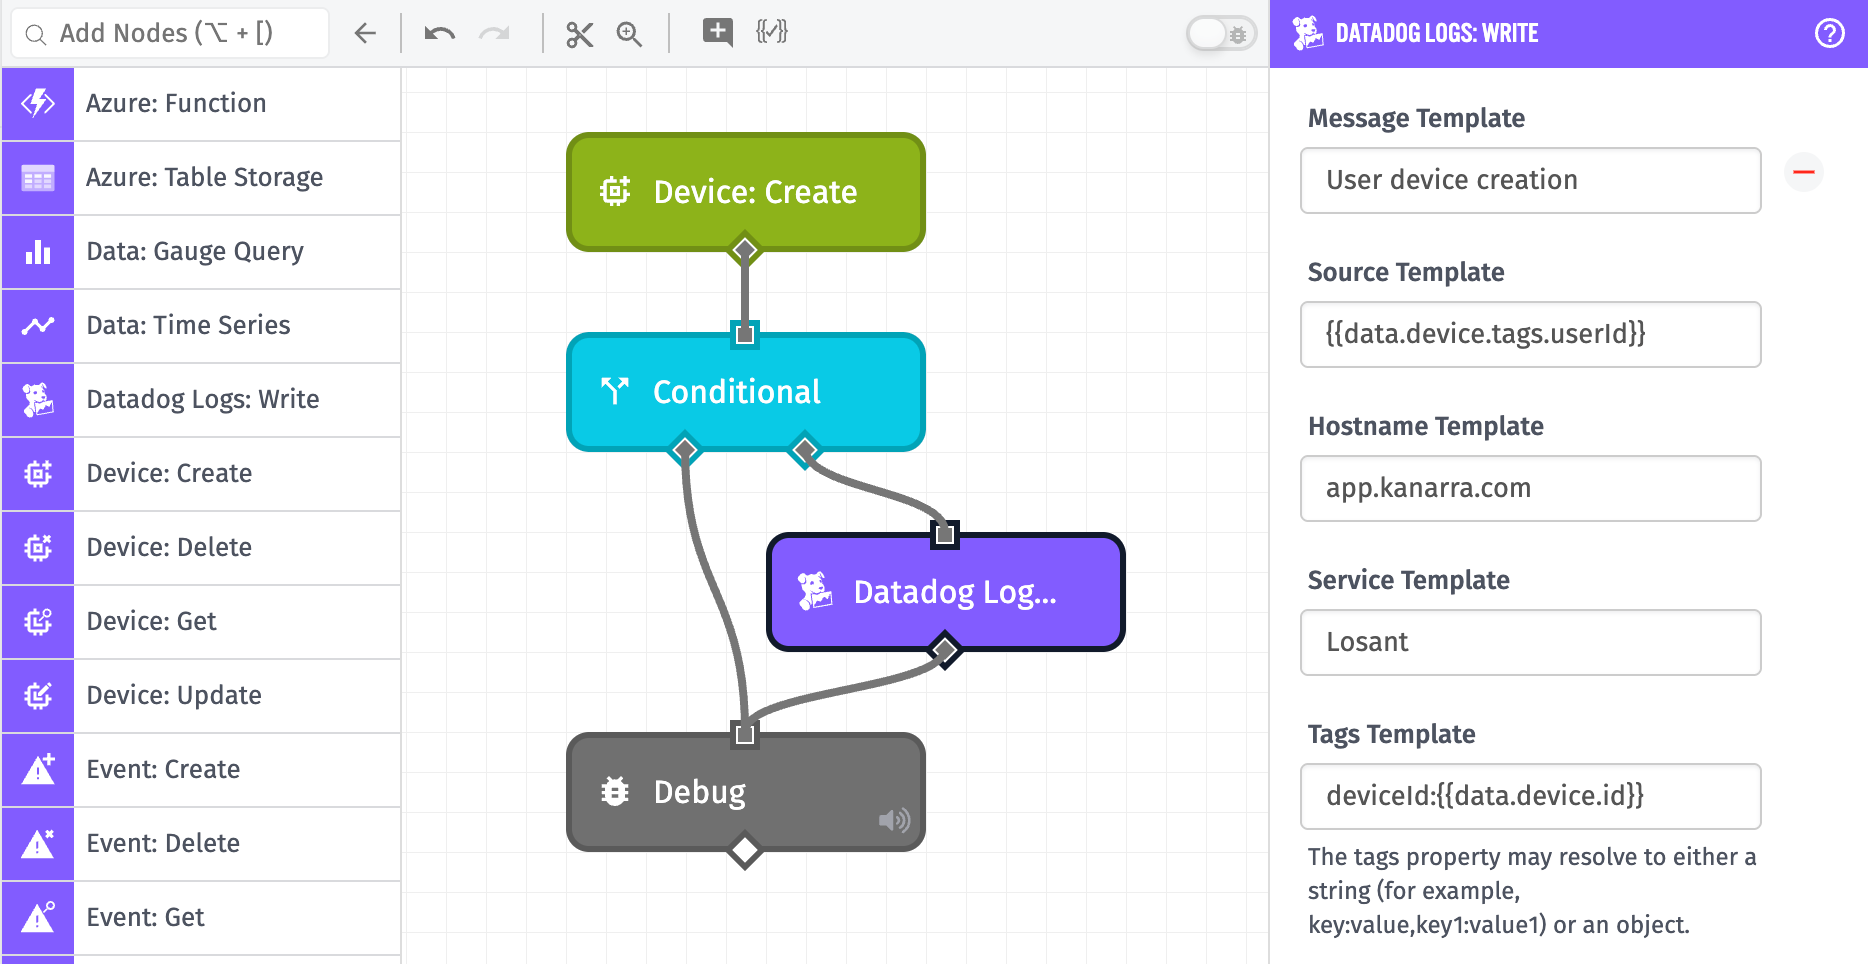Click the add note icon
The height and width of the screenshot is (964, 1868).
pos(717,32)
